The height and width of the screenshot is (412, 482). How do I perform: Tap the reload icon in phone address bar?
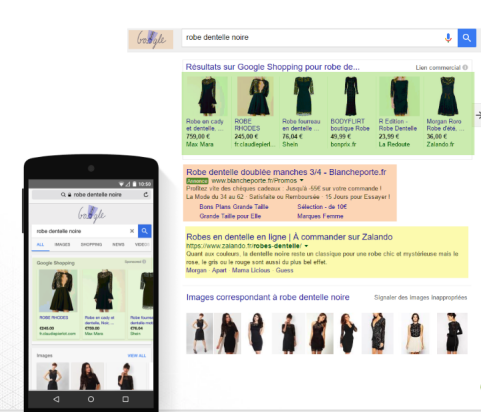click(146, 194)
